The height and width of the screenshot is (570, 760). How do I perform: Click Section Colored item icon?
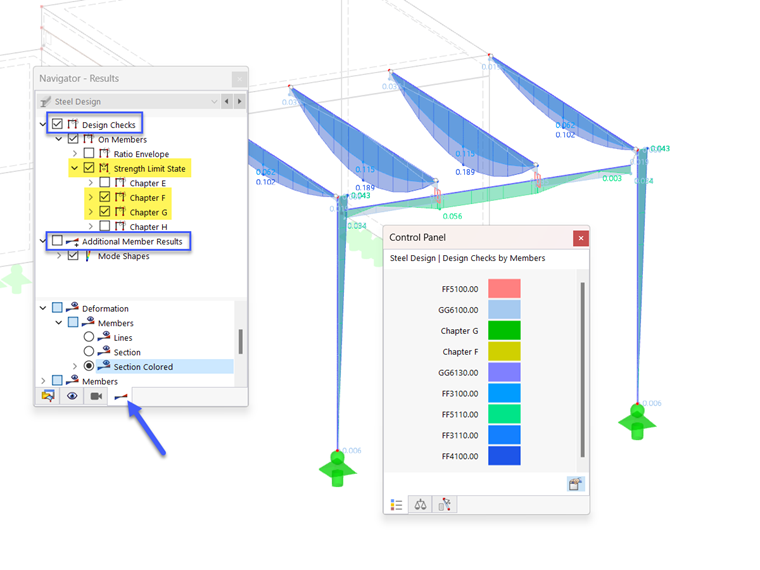104,365
